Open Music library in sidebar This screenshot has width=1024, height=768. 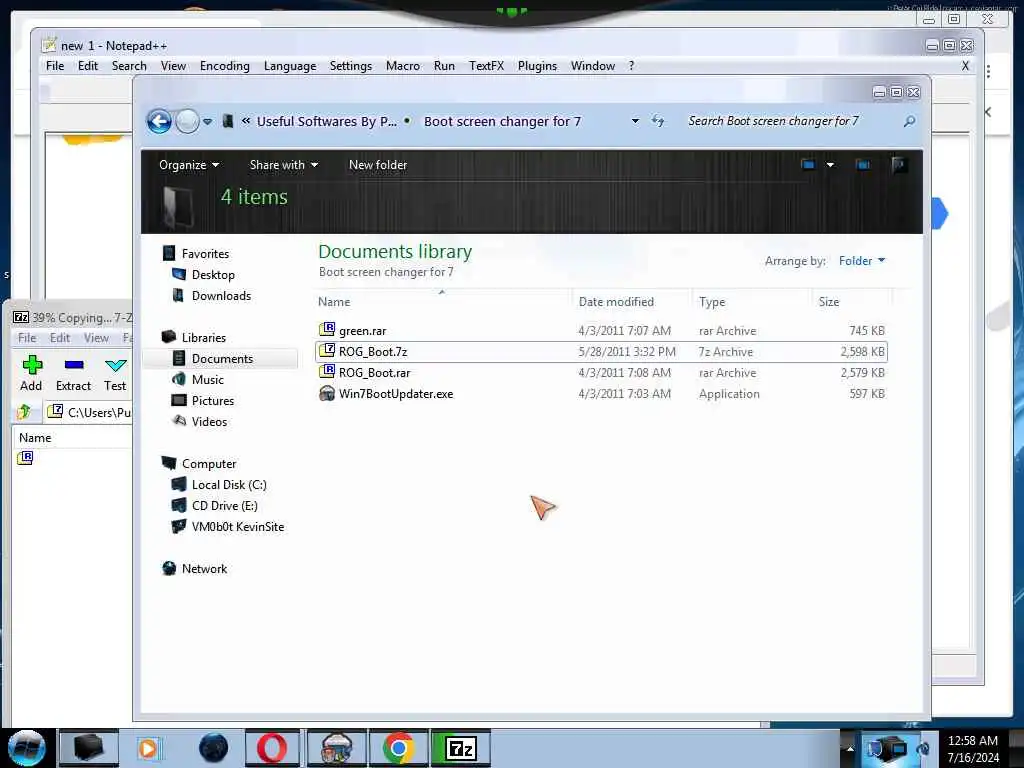coord(208,379)
